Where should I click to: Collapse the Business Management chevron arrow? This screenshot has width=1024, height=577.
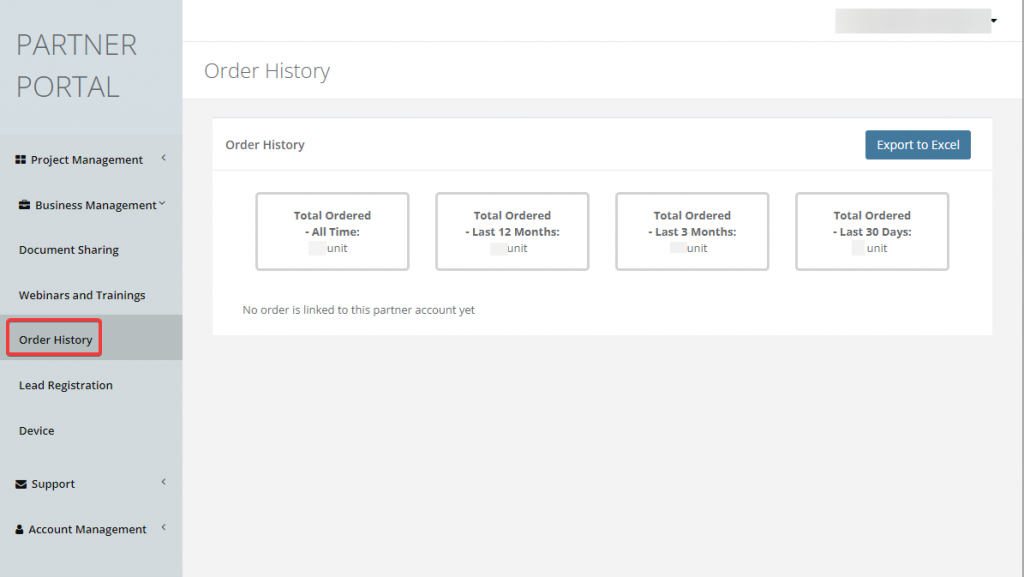[162, 204]
